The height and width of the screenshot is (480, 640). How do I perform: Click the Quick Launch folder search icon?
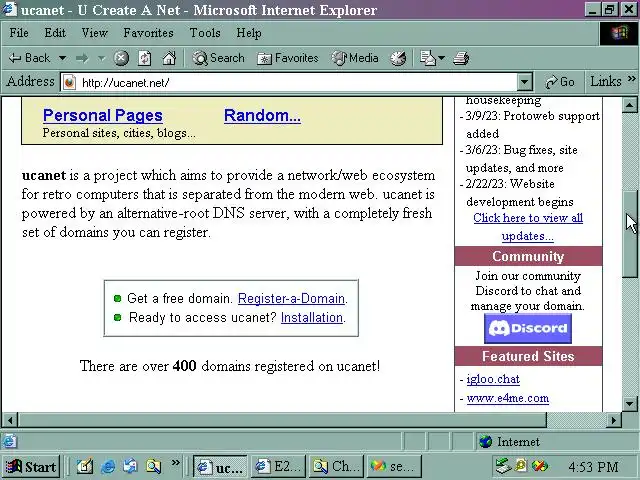tap(153, 467)
